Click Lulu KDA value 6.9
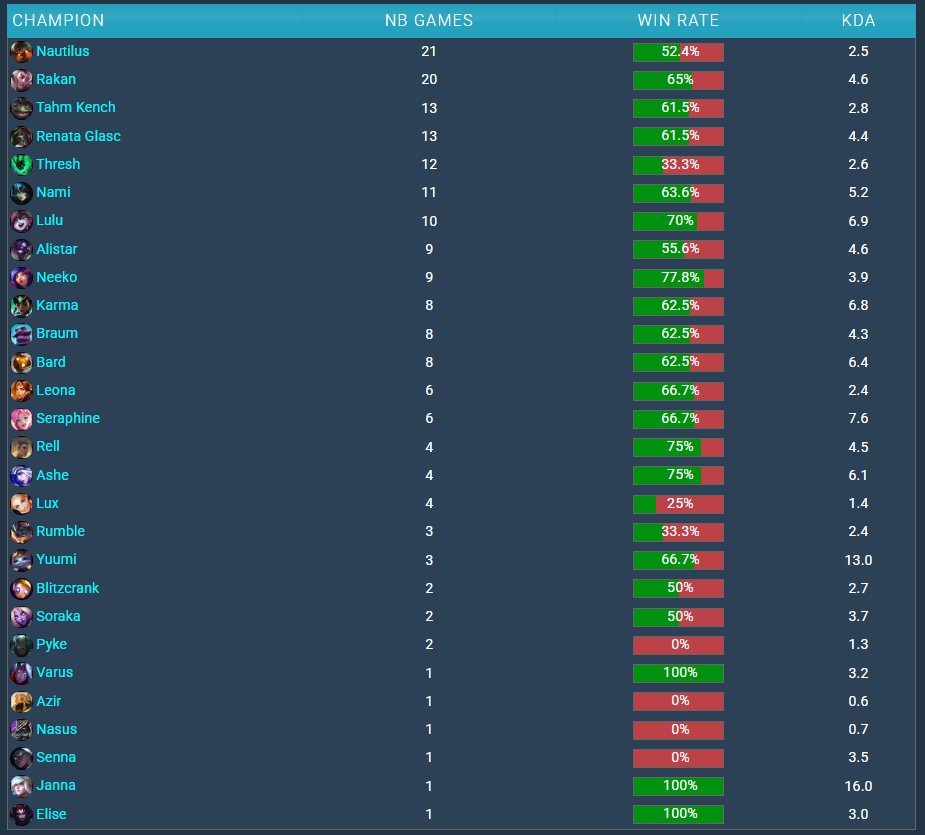 [x=858, y=221]
